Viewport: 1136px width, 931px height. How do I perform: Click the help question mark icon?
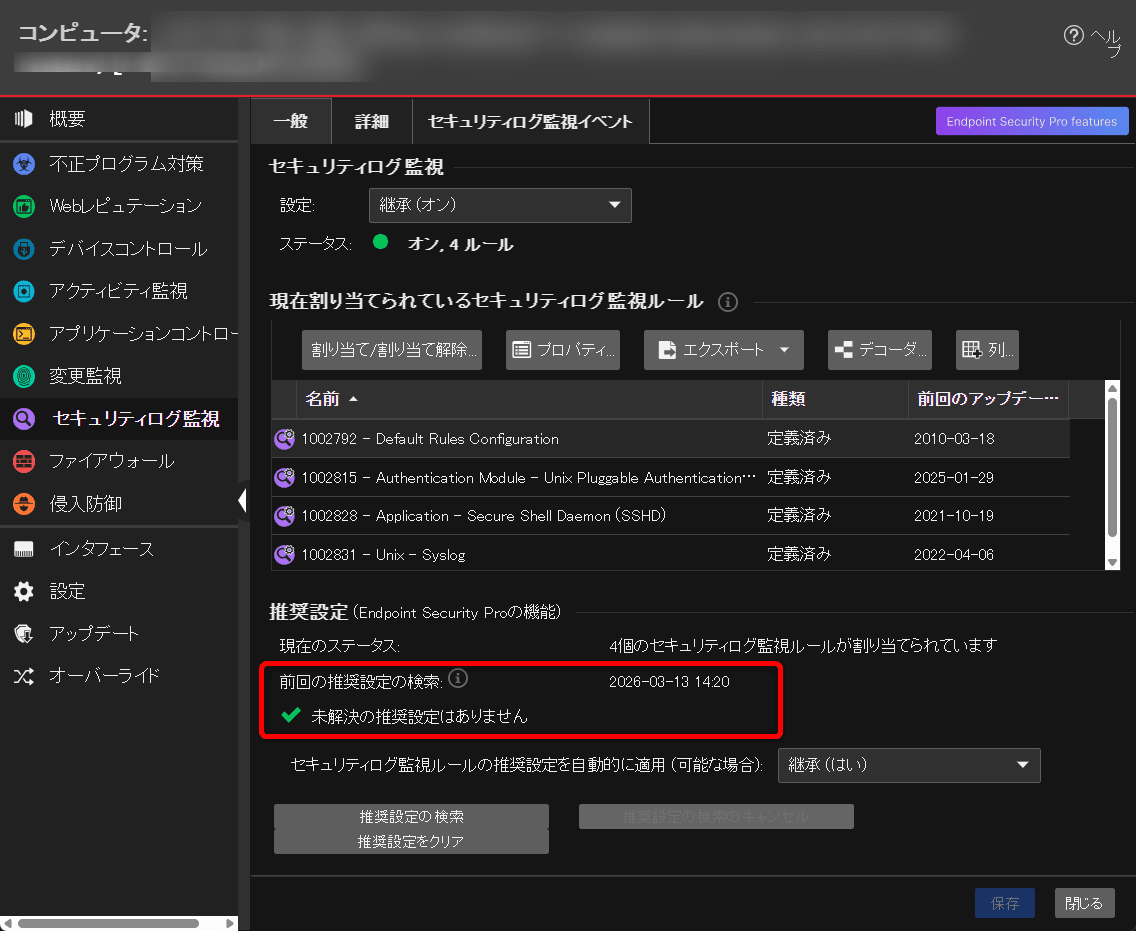point(1074,35)
